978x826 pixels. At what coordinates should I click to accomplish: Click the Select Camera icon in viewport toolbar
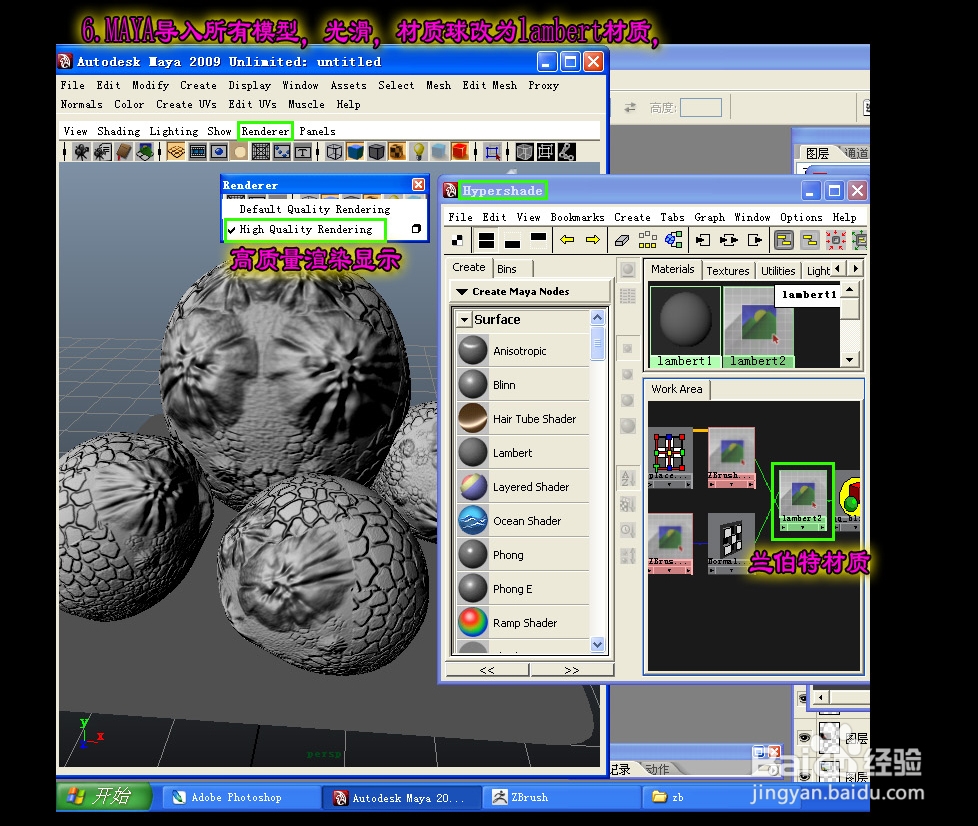[x=81, y=152]
